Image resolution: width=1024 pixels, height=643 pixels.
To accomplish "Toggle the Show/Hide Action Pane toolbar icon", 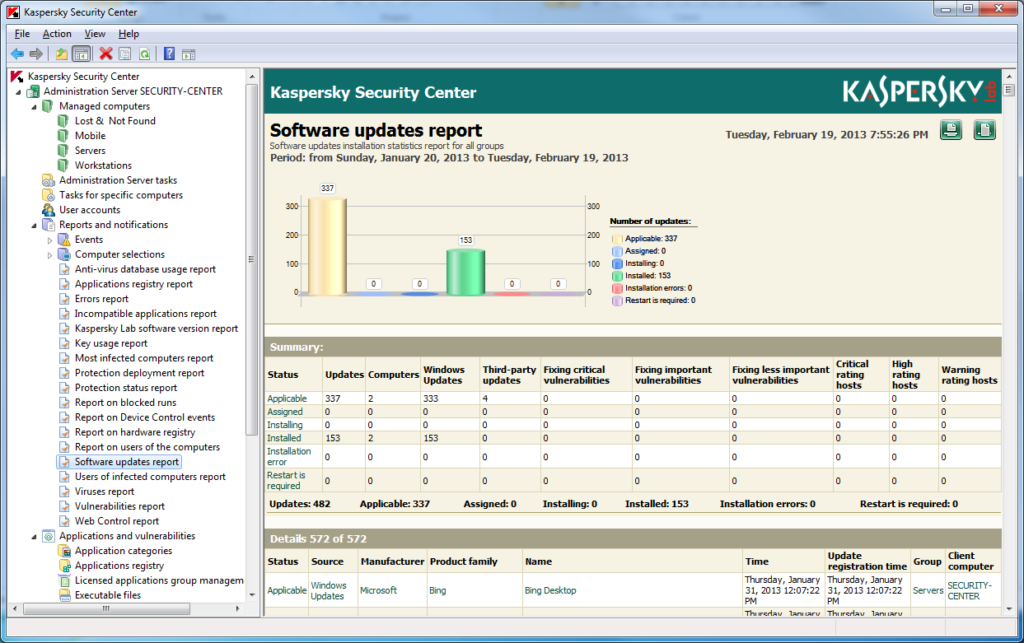I will click(x=189, y=55).
